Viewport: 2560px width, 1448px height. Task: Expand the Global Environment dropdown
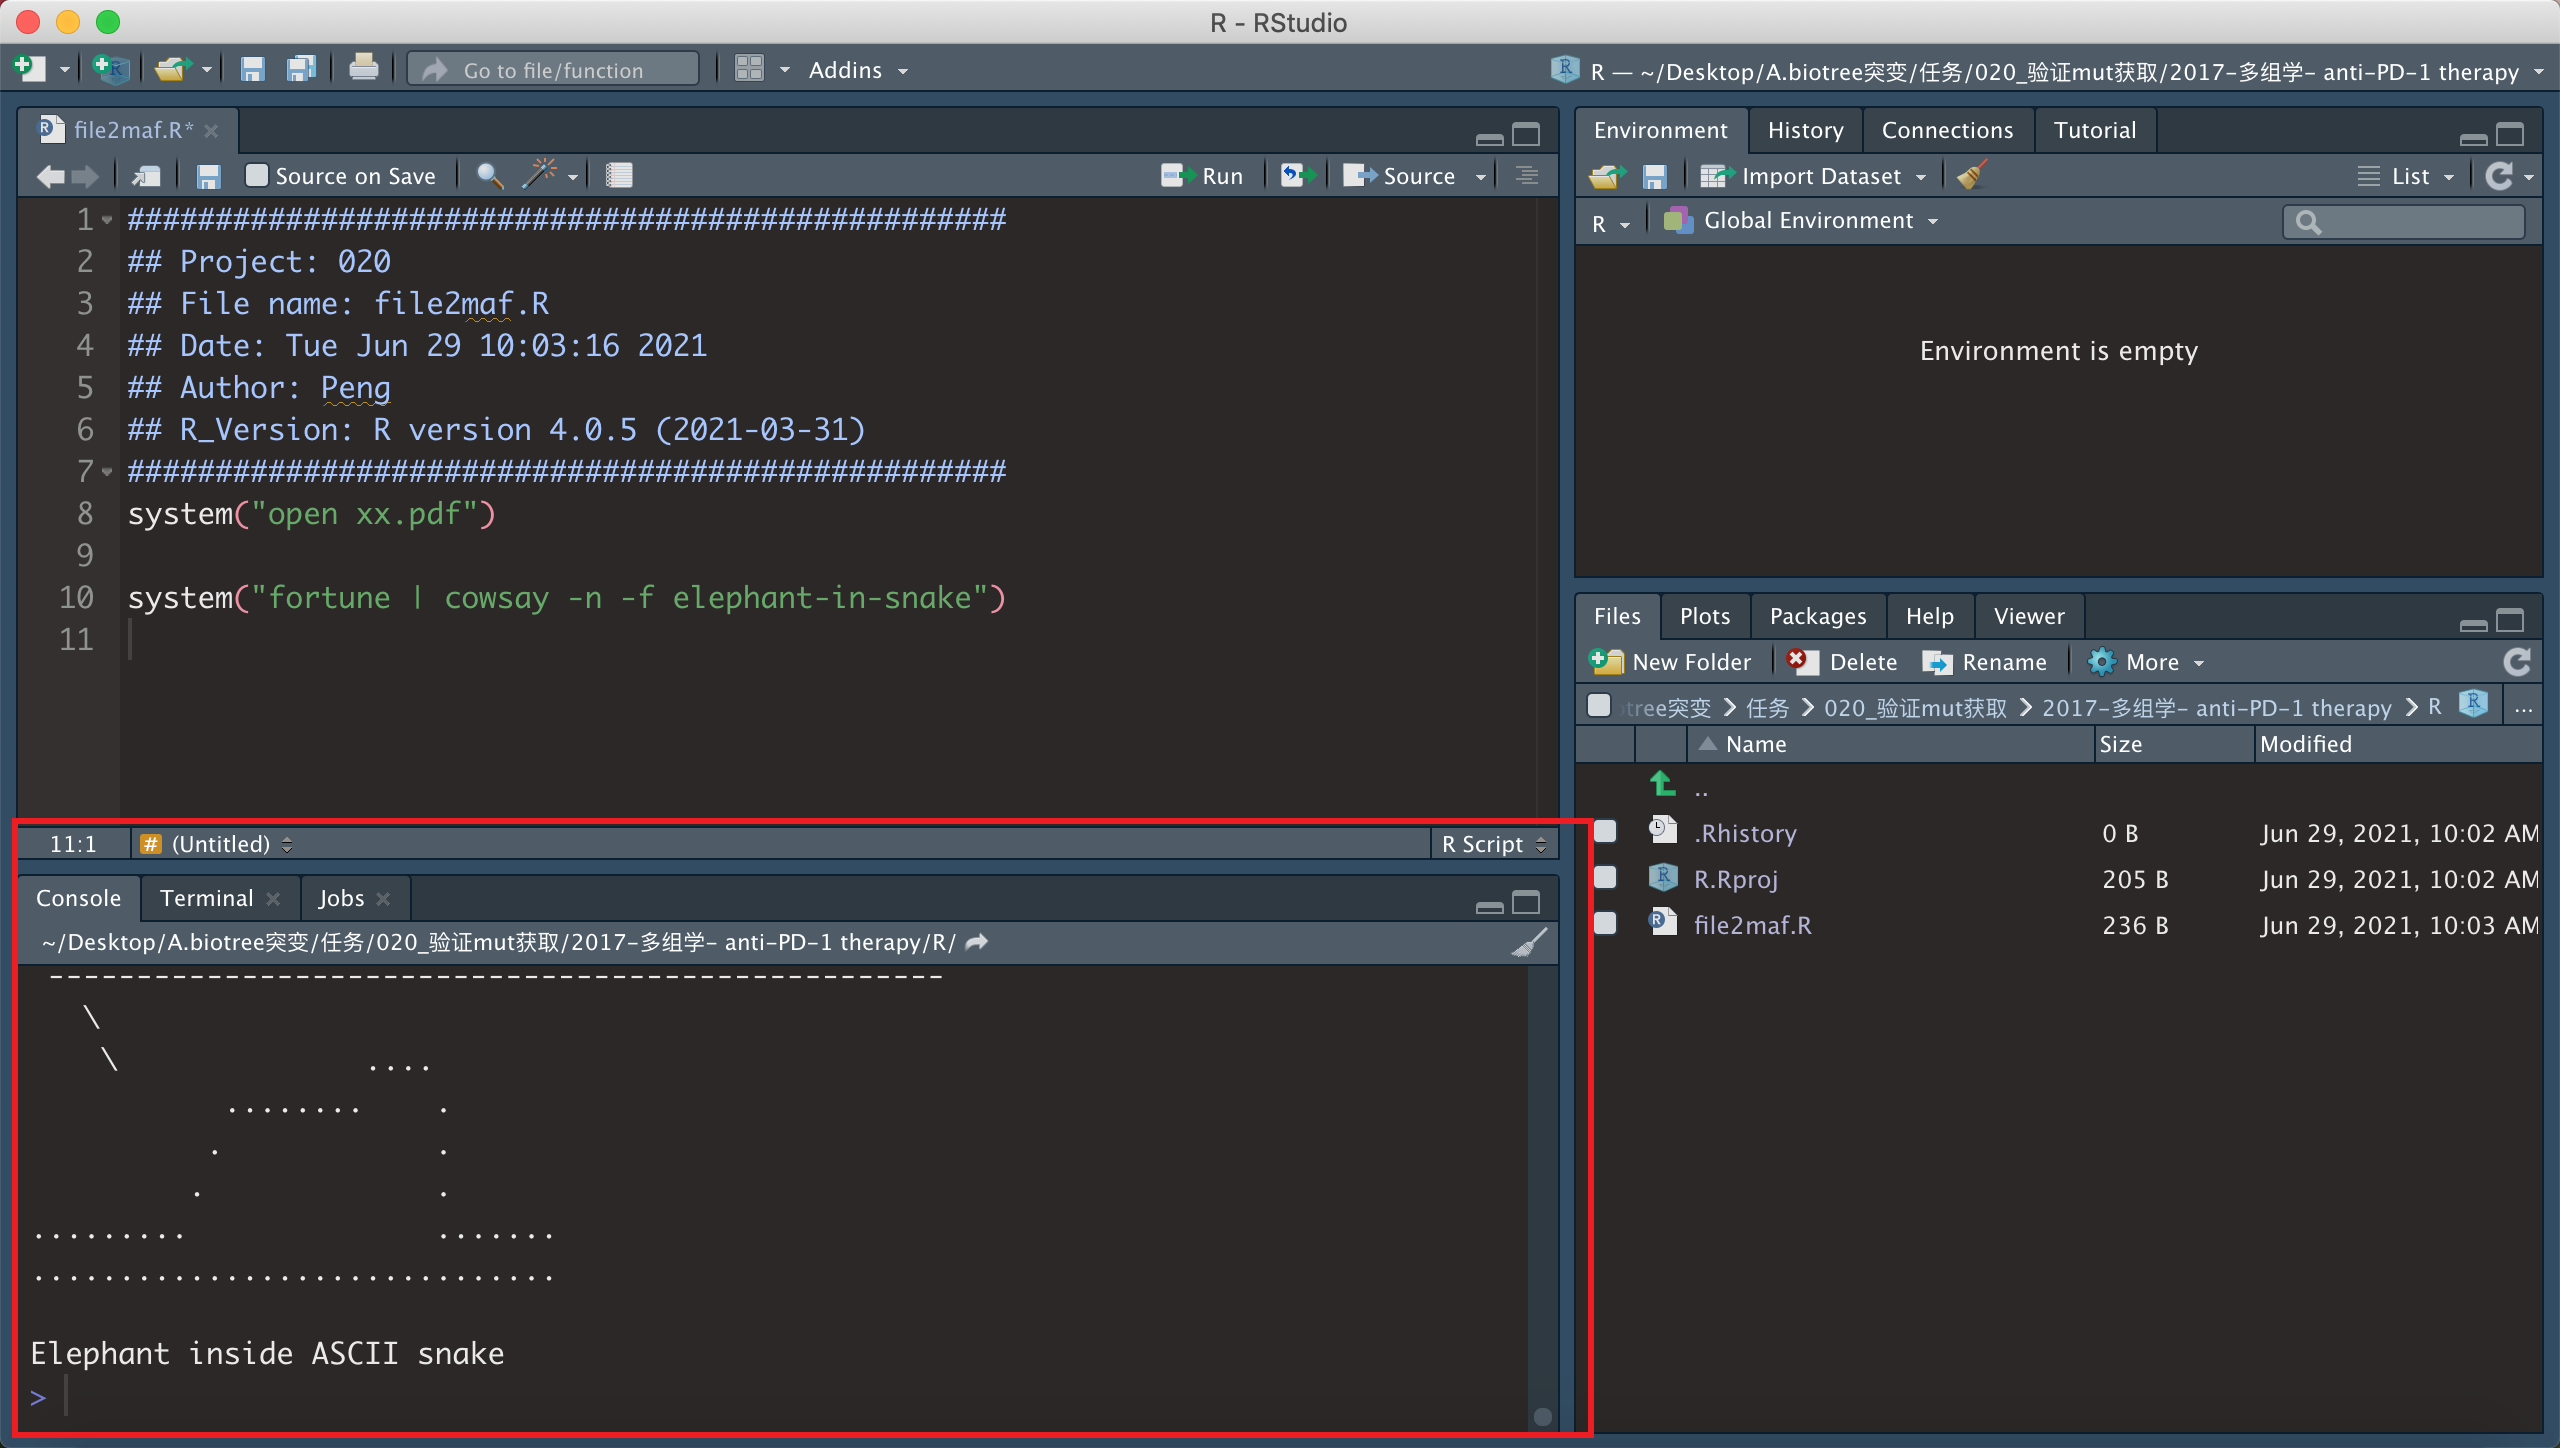[x=1801, y=221]
